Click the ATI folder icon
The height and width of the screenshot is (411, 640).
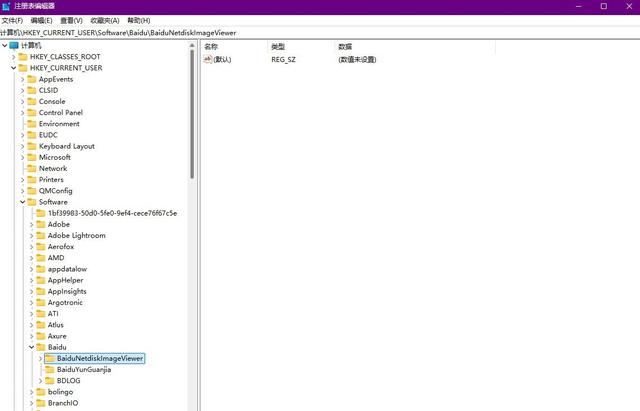click(41, 313)
